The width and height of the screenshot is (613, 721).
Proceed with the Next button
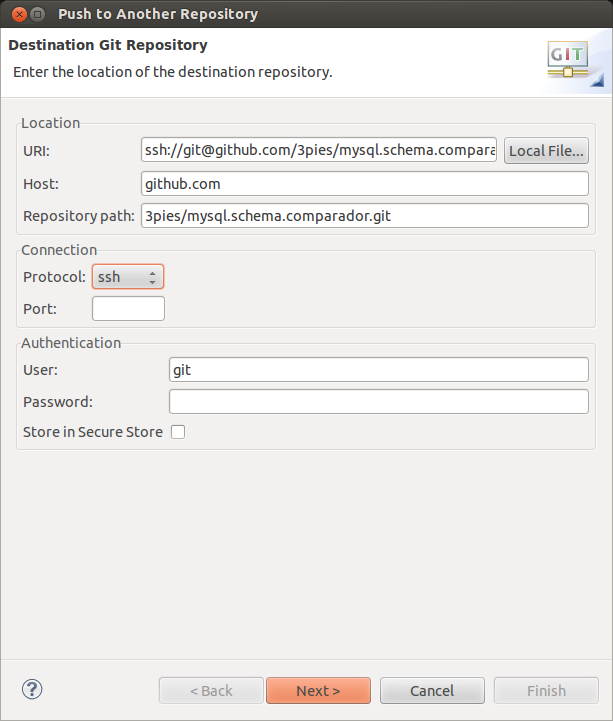[318, 691]
